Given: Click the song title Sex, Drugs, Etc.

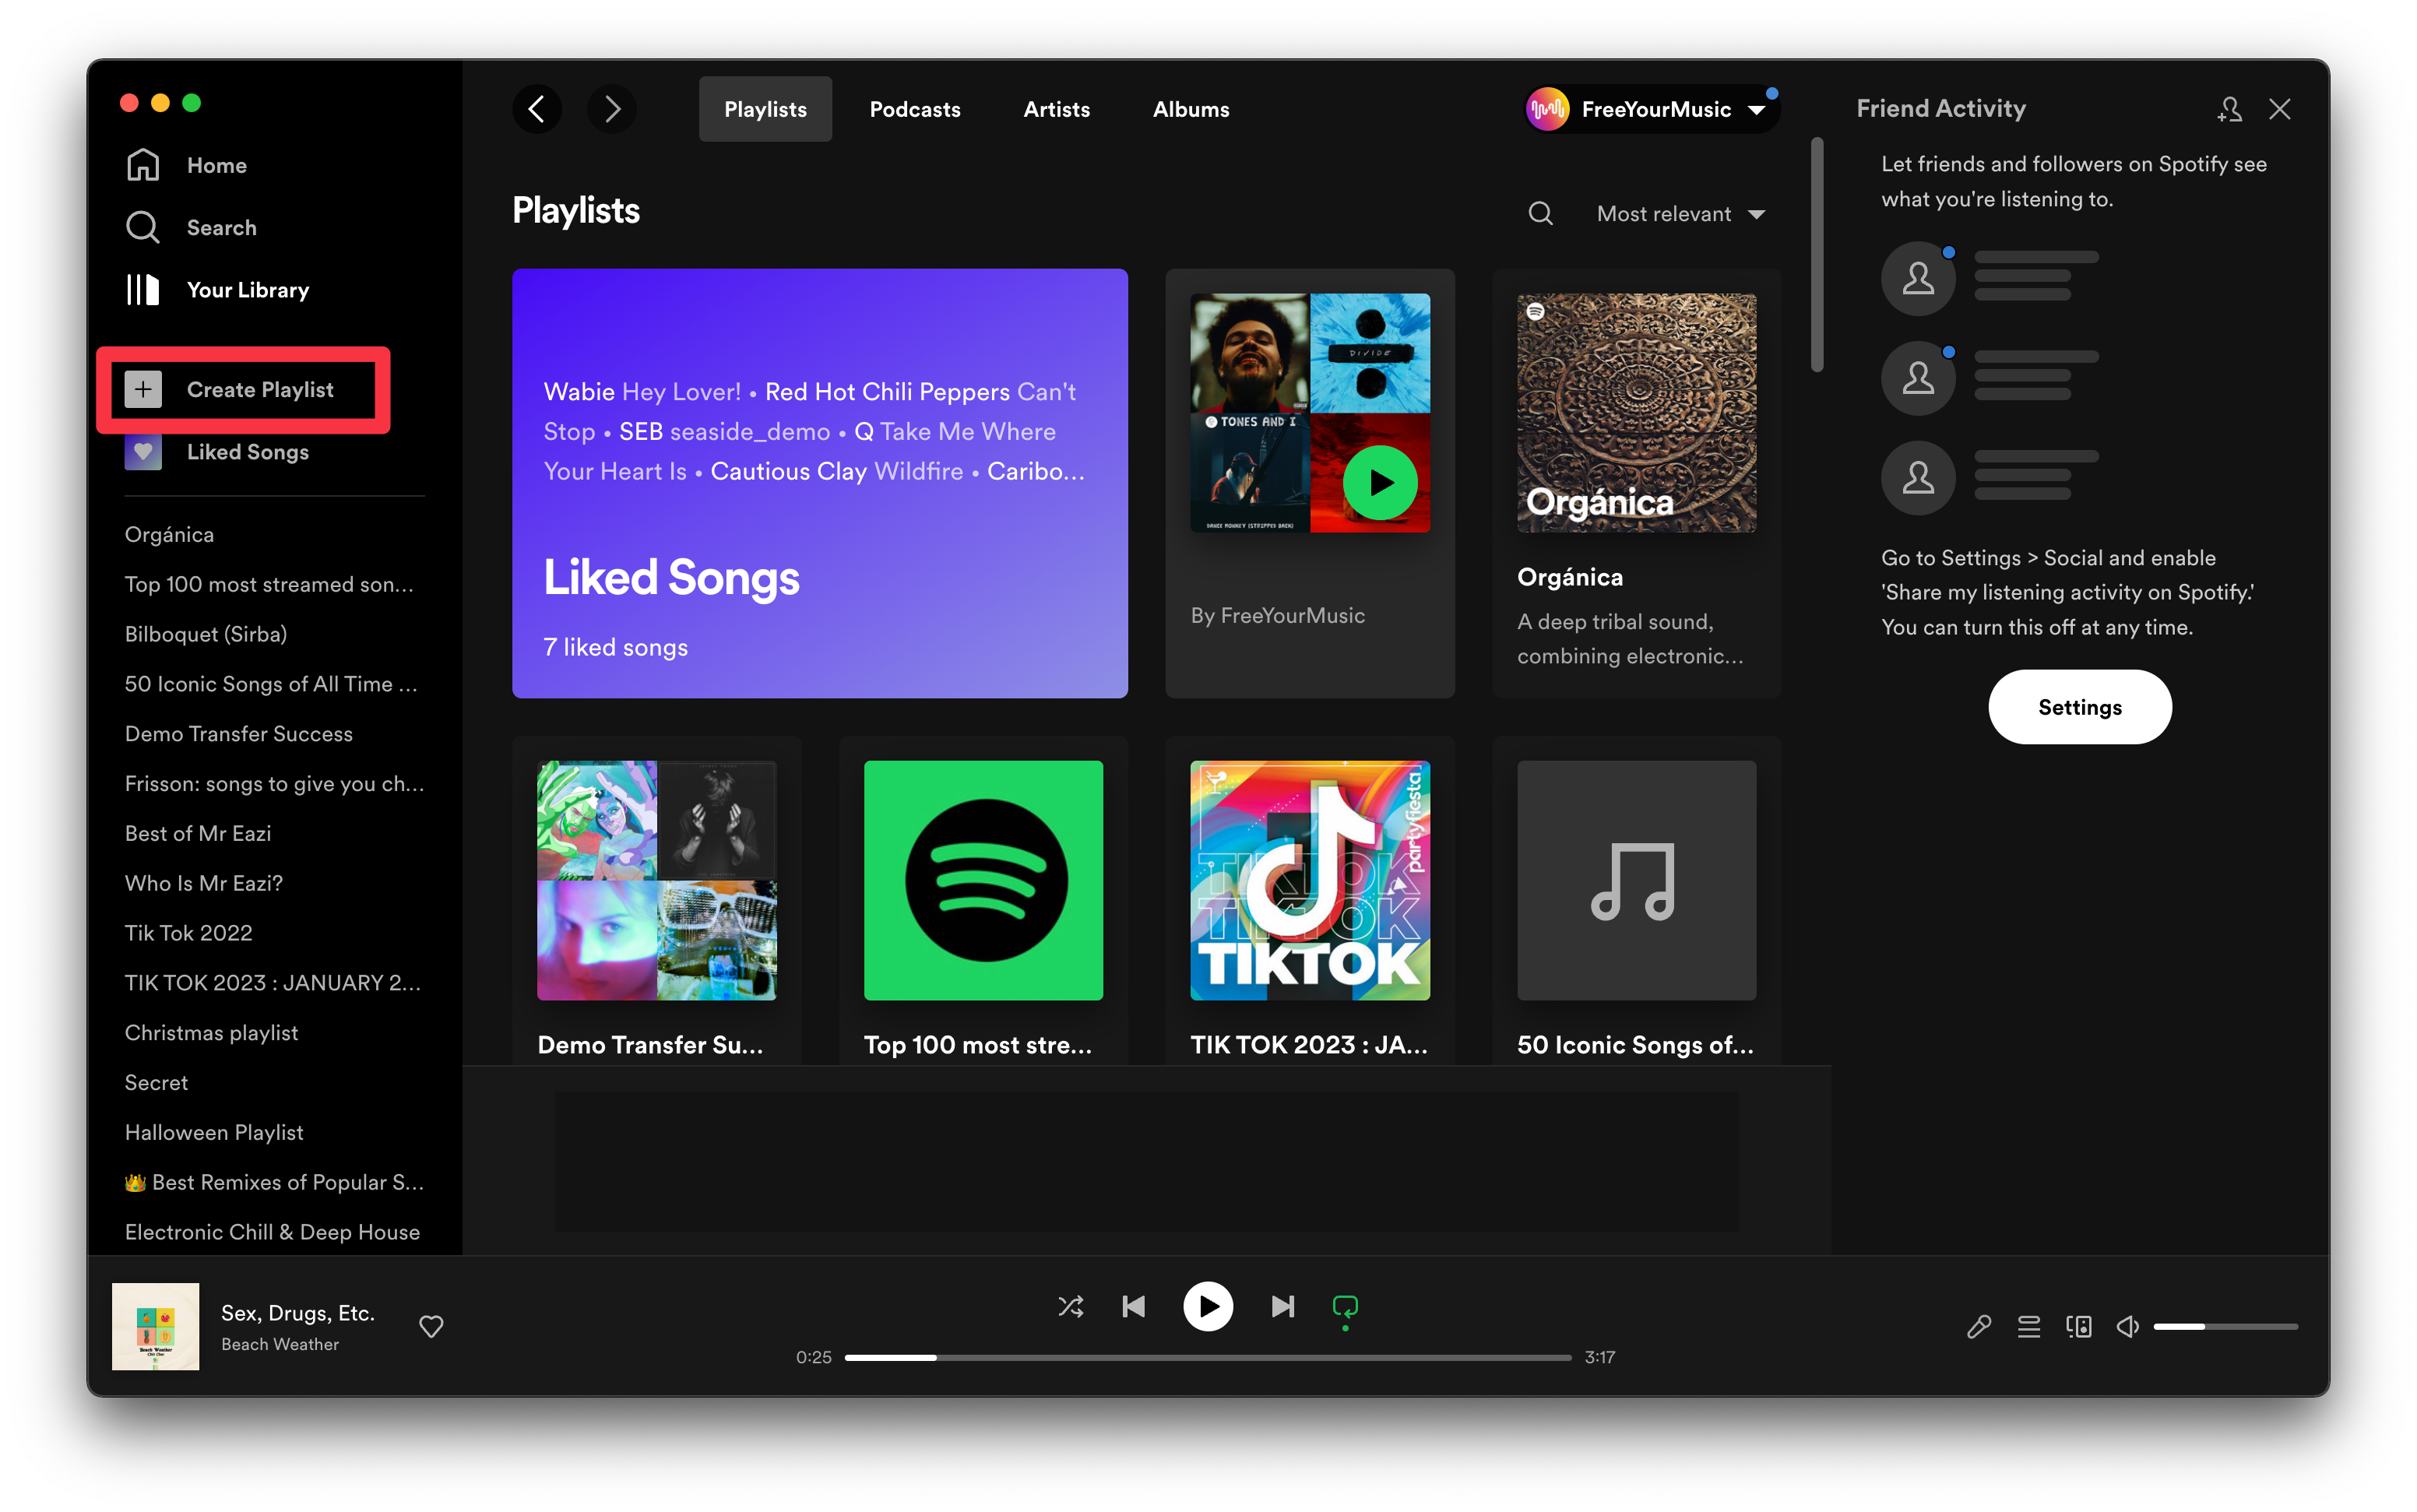Looking at the screenshot, I should pyautogui.click(x=298, y=1312).
